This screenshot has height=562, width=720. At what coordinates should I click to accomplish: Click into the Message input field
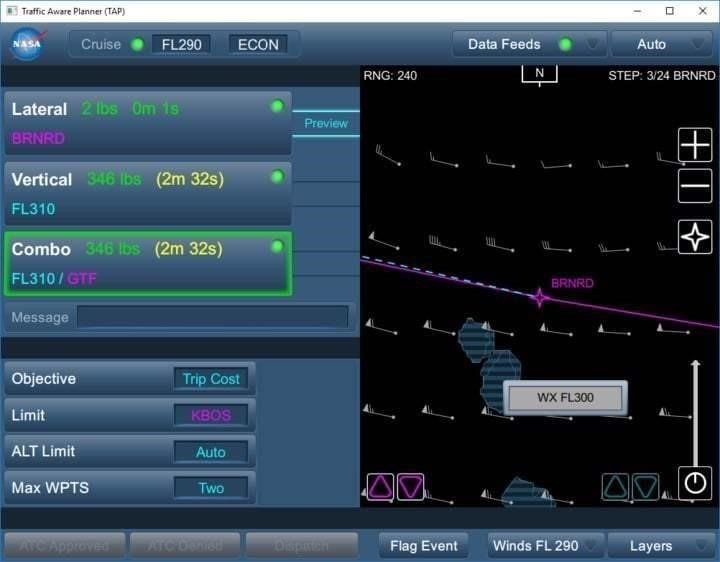coord(213,317)
